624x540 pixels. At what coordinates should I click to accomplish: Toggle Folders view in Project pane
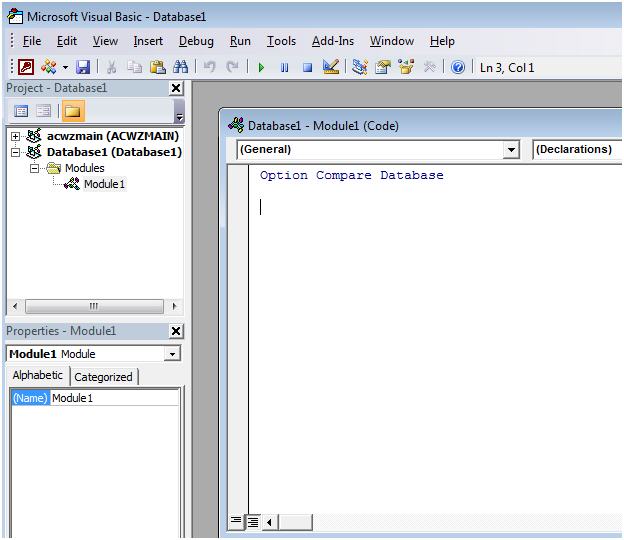tap(72, 111)
